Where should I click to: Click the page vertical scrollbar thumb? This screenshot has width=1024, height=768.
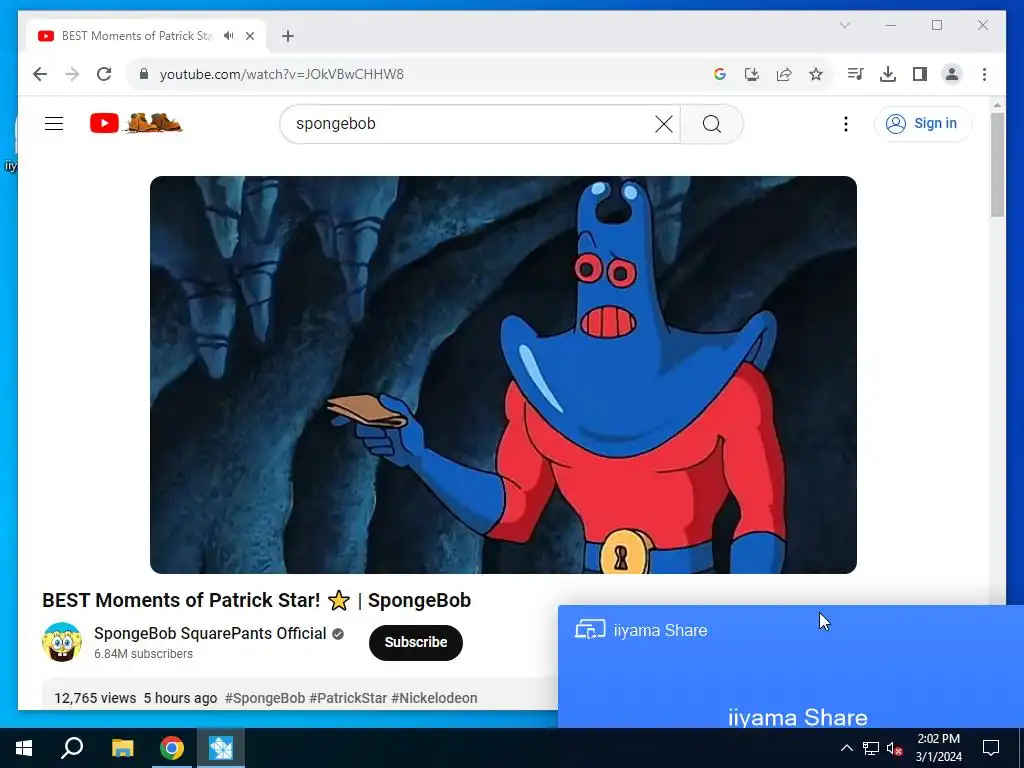tap(997, 165)
